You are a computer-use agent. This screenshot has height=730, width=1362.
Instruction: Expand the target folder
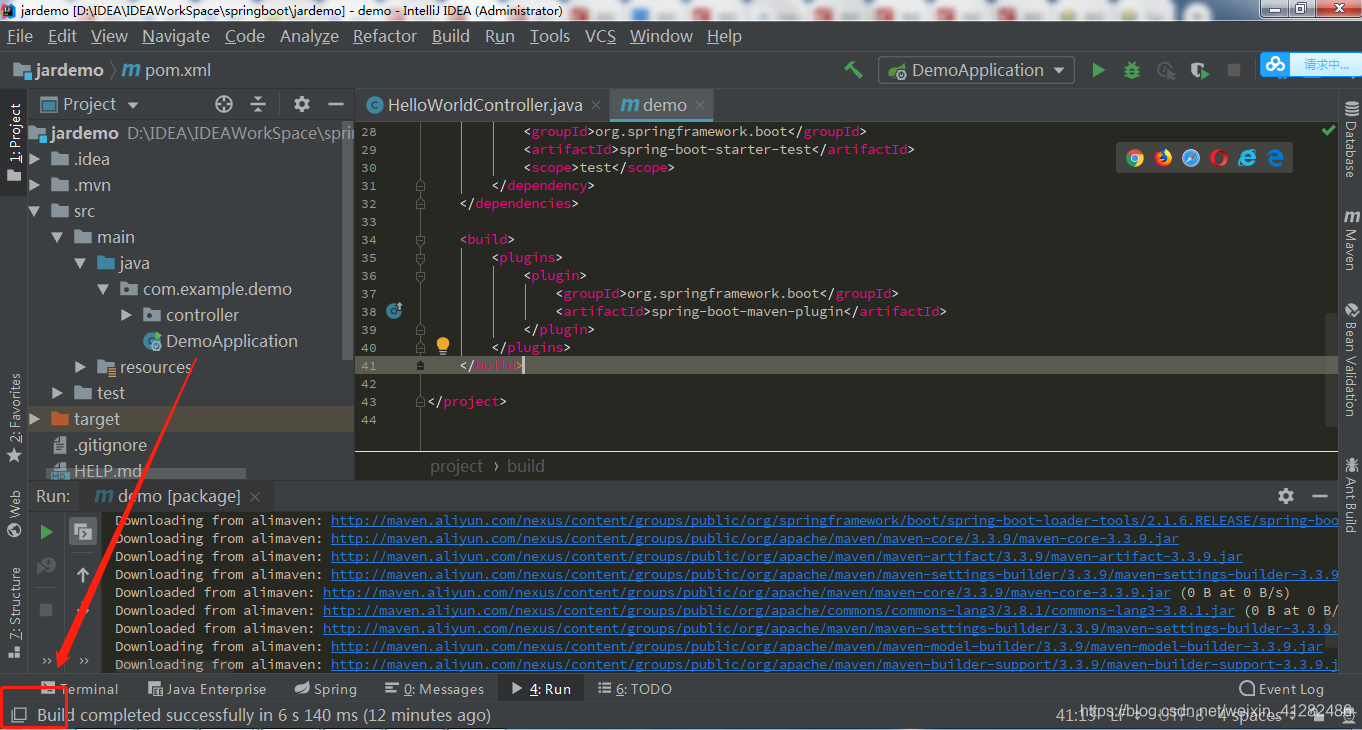click(35, 419)
